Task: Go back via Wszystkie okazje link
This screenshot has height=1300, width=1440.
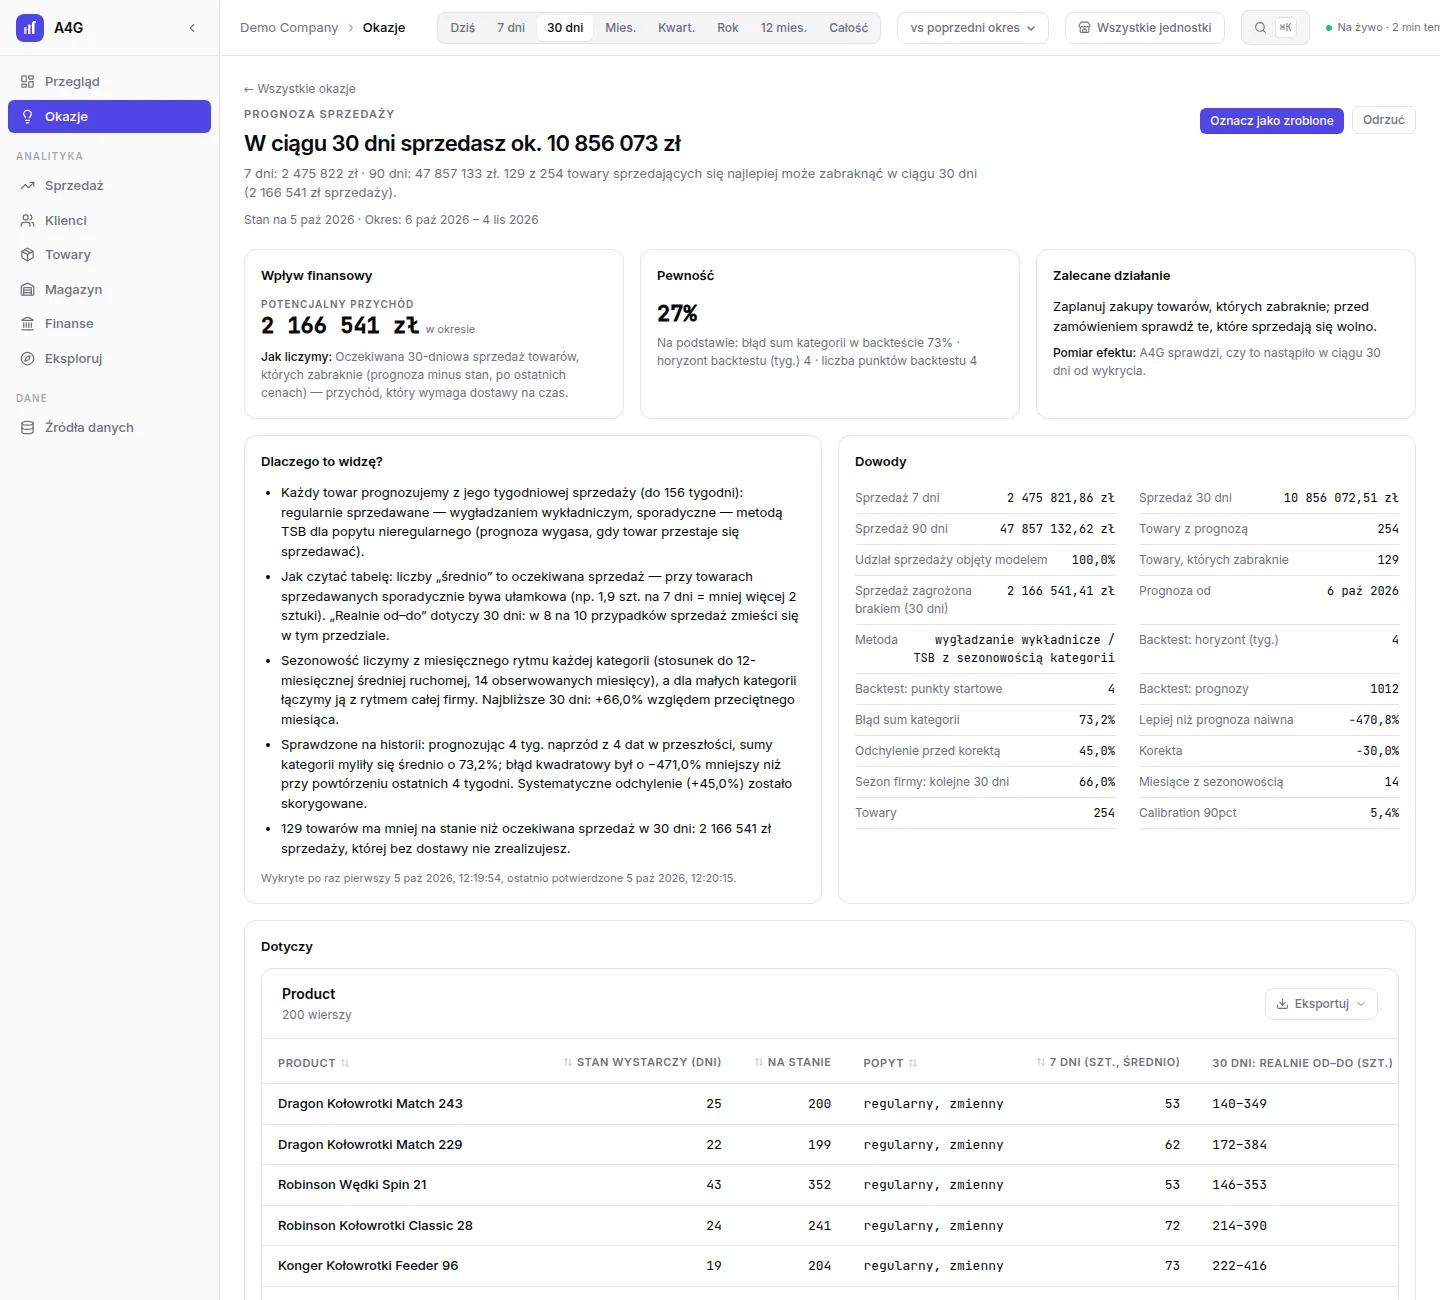Action: 300,89
